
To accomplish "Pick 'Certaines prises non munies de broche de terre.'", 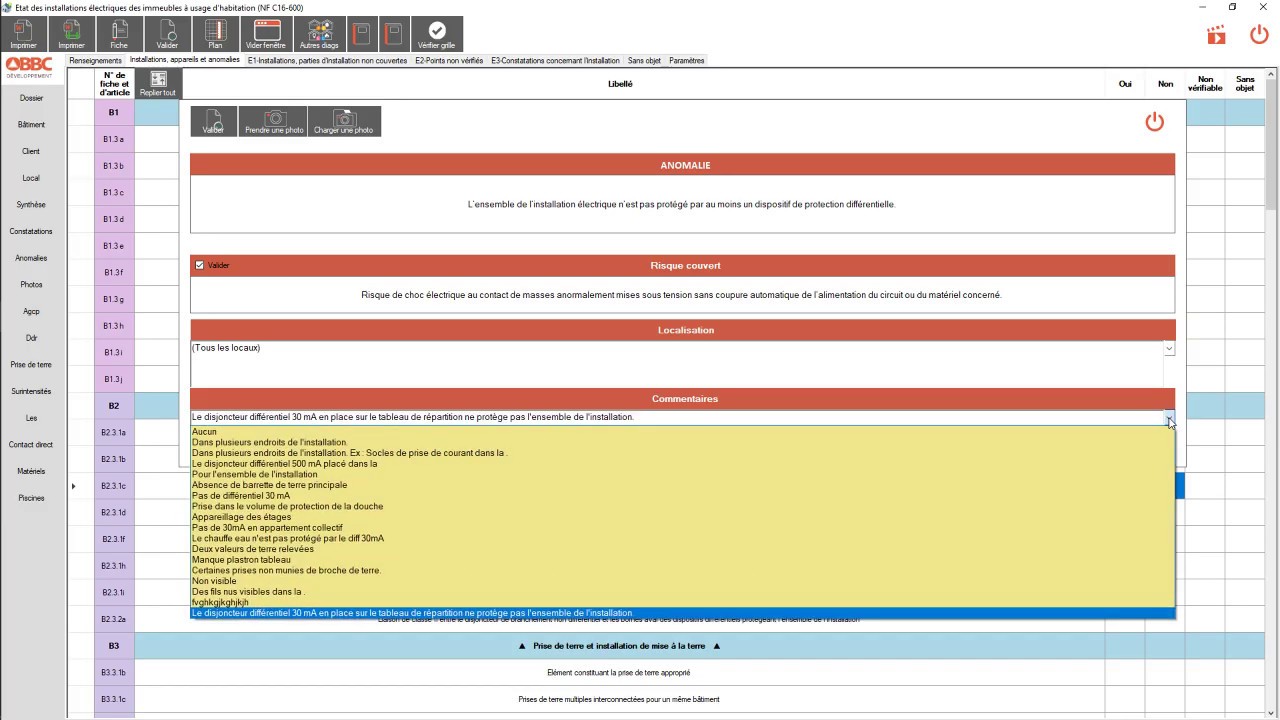I will 683,570.
